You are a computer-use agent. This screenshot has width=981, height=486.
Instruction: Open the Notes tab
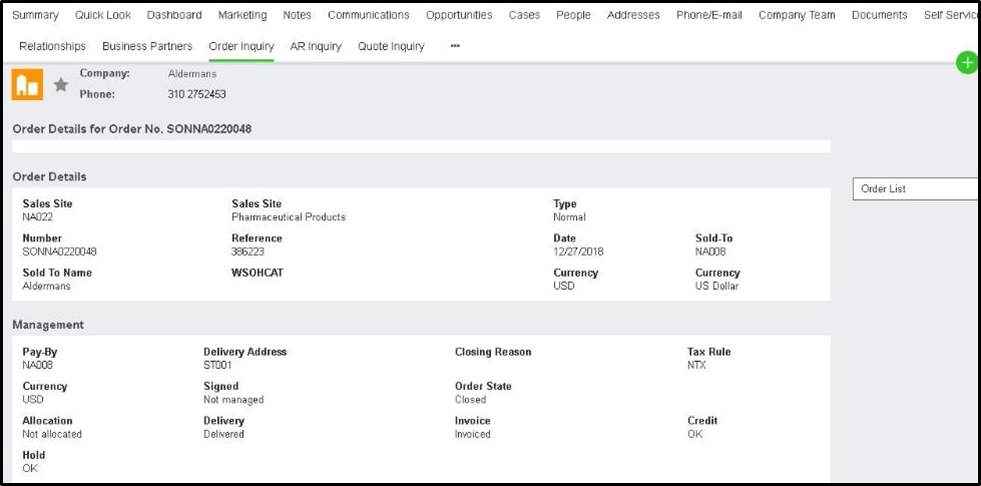pyautogui.click(x=297, y=15)
